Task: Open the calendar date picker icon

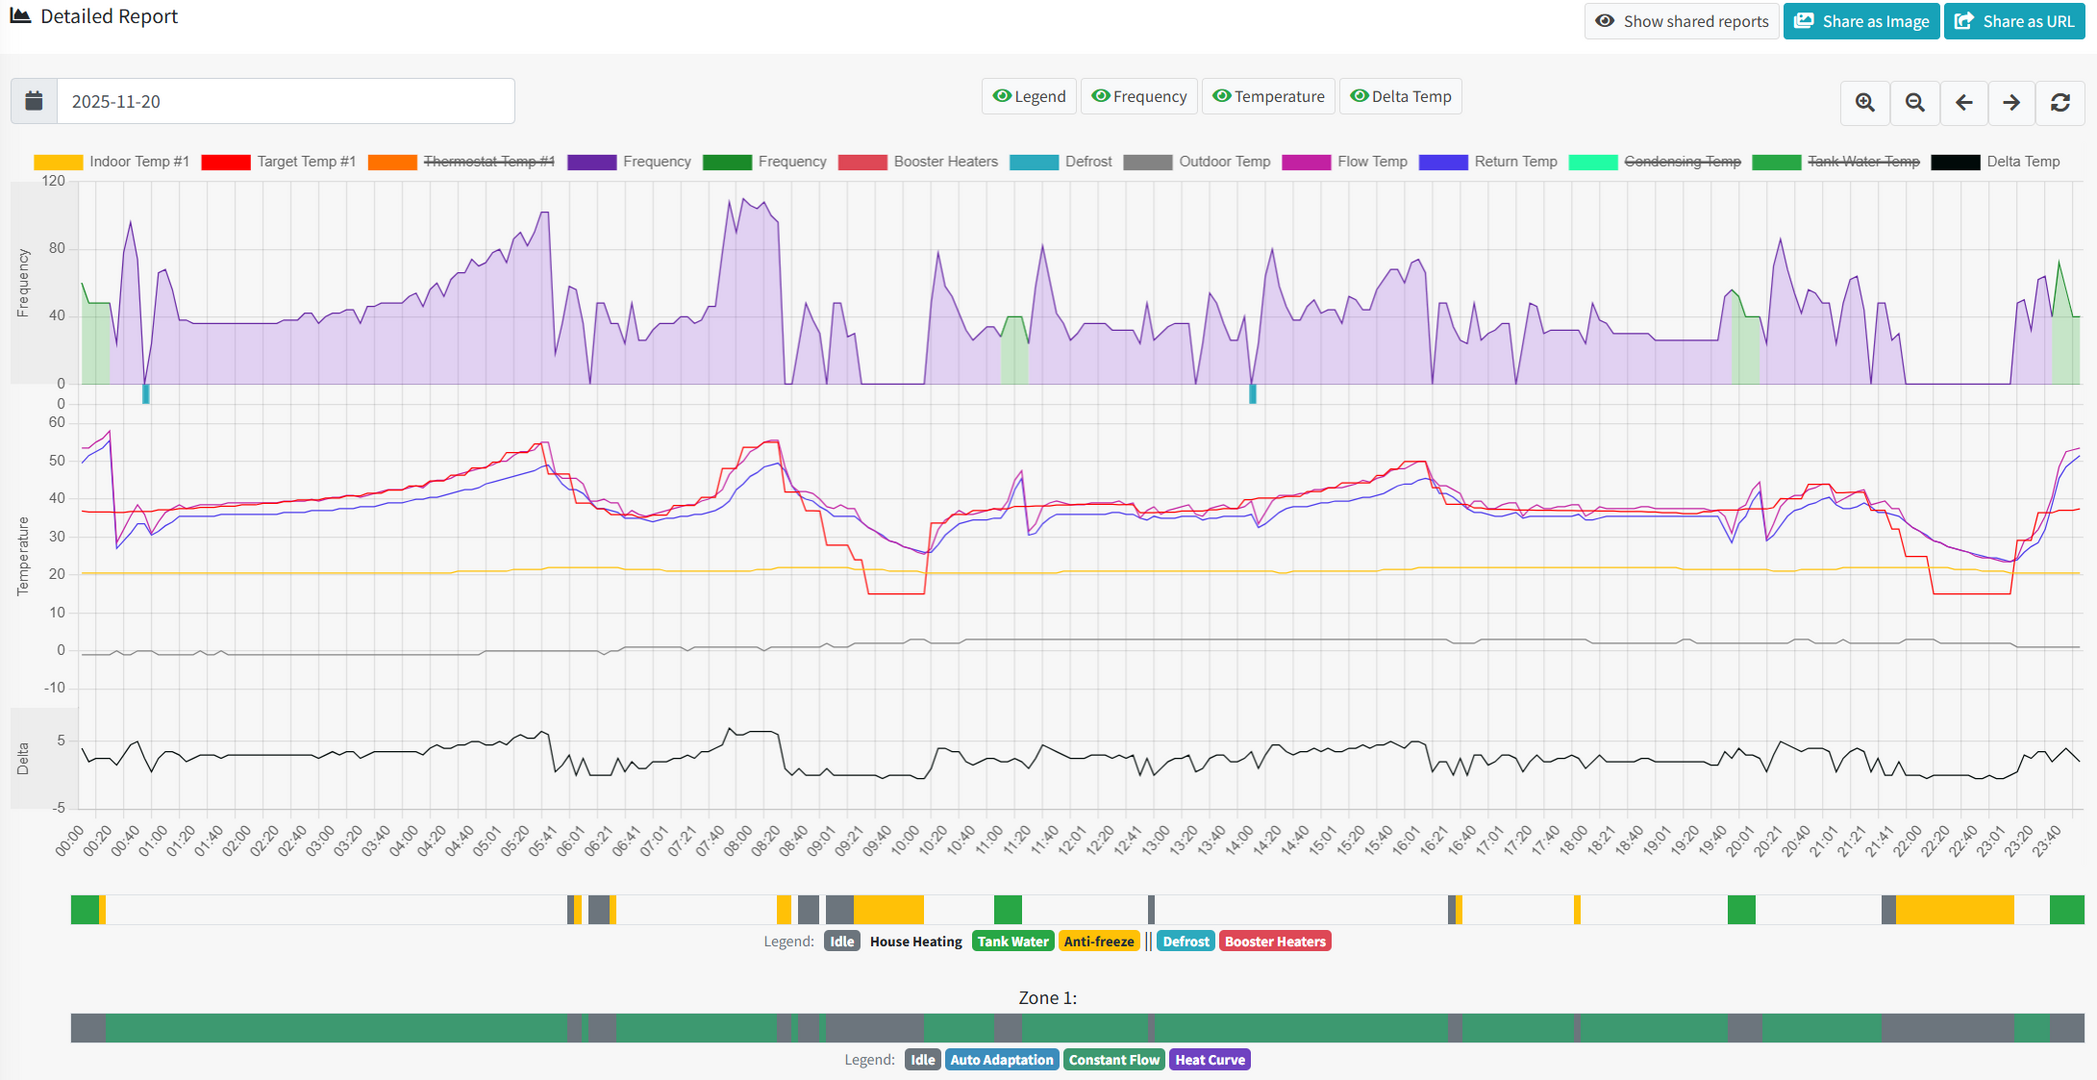Action: pyautogui.click(x=34, y=101)
